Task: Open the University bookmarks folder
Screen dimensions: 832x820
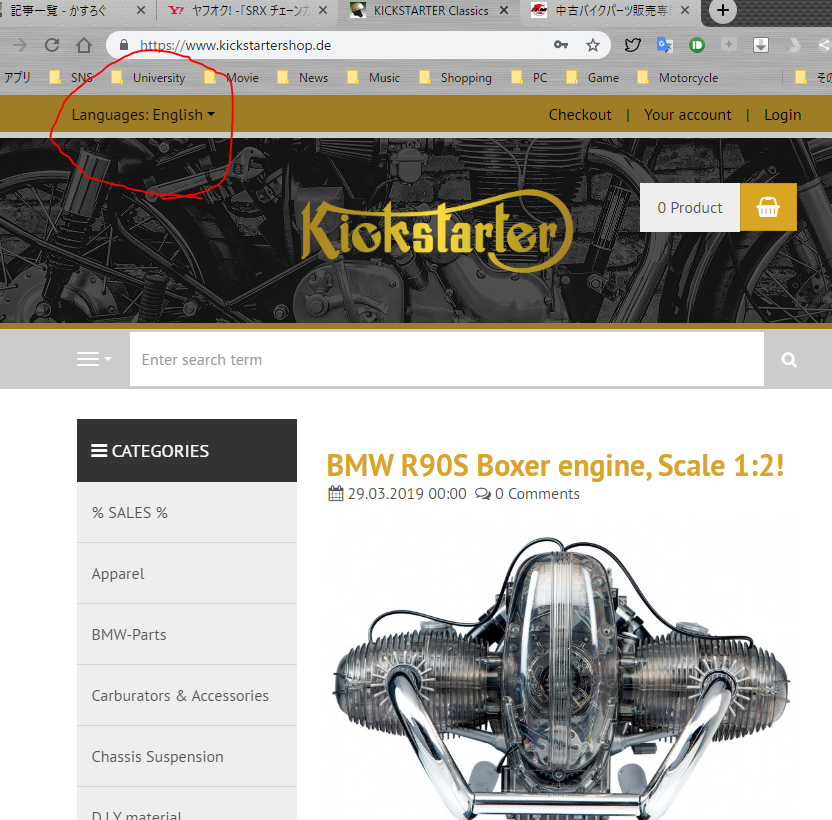Action: click(x=149, y=78)
